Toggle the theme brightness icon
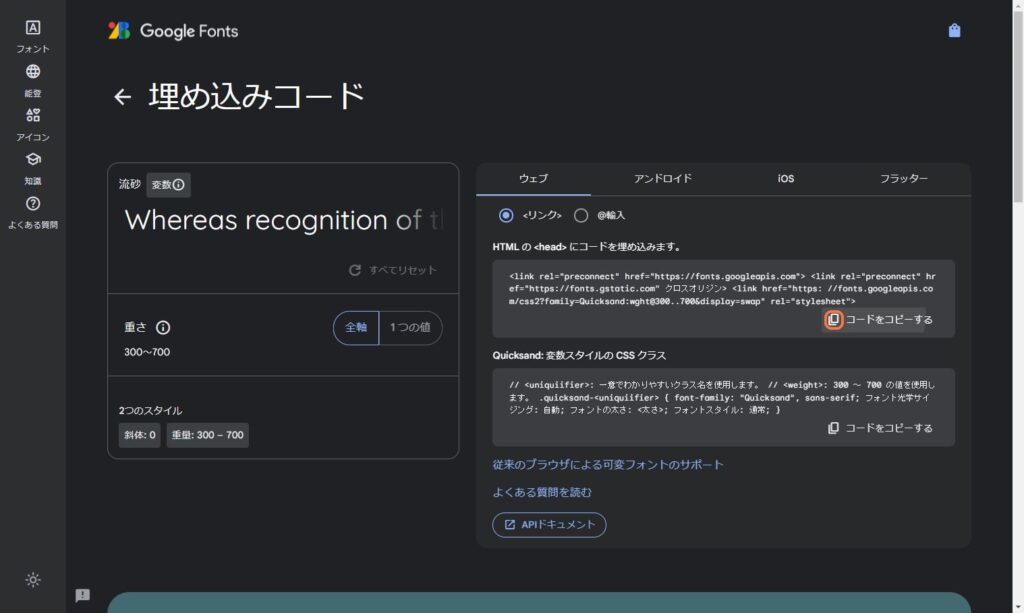The image size is (1024, 613). 33,580
